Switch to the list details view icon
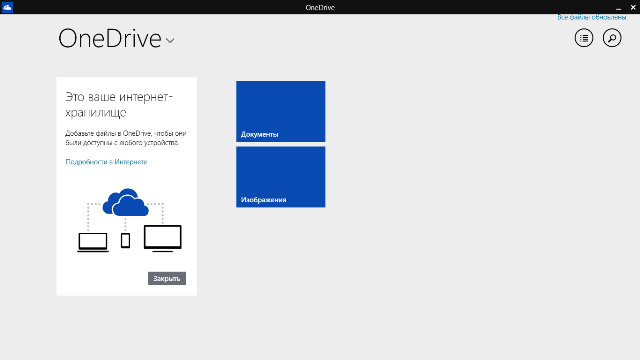Image resolution: width=640 pixels, height=360 pixels. (584, 38)
